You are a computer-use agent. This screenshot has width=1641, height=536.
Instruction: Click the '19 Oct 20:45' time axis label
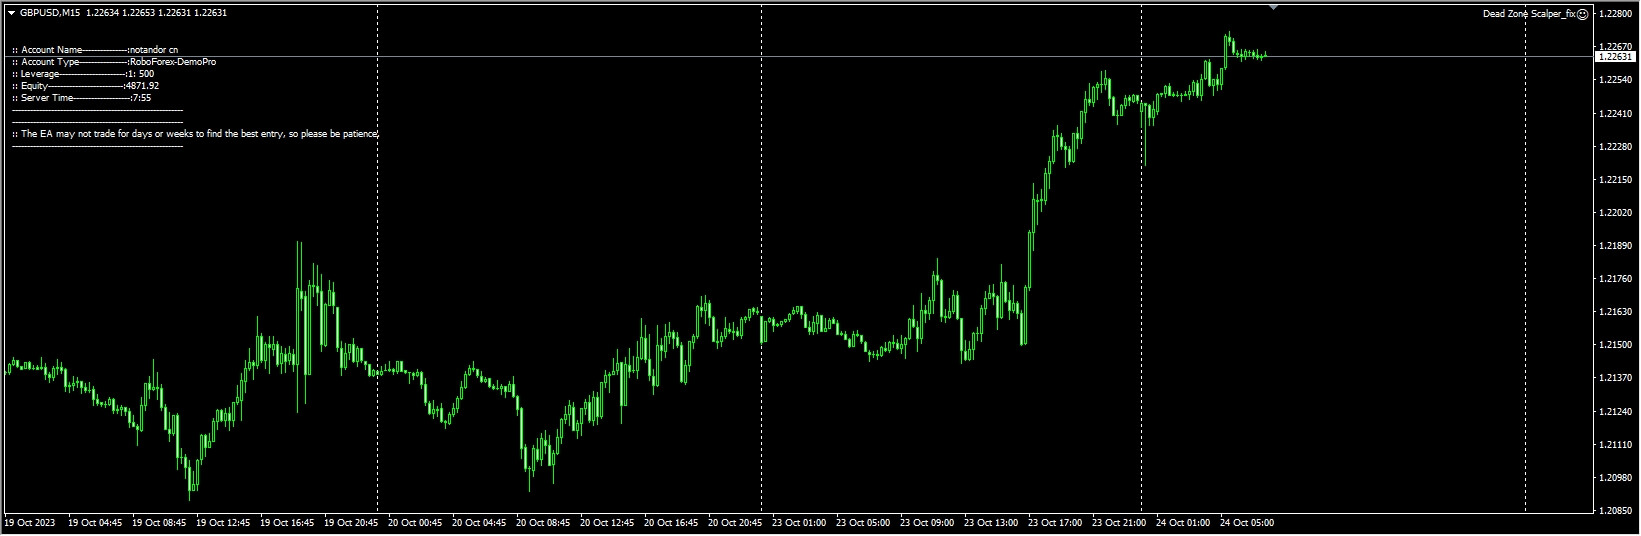click(x=351, y=522)
